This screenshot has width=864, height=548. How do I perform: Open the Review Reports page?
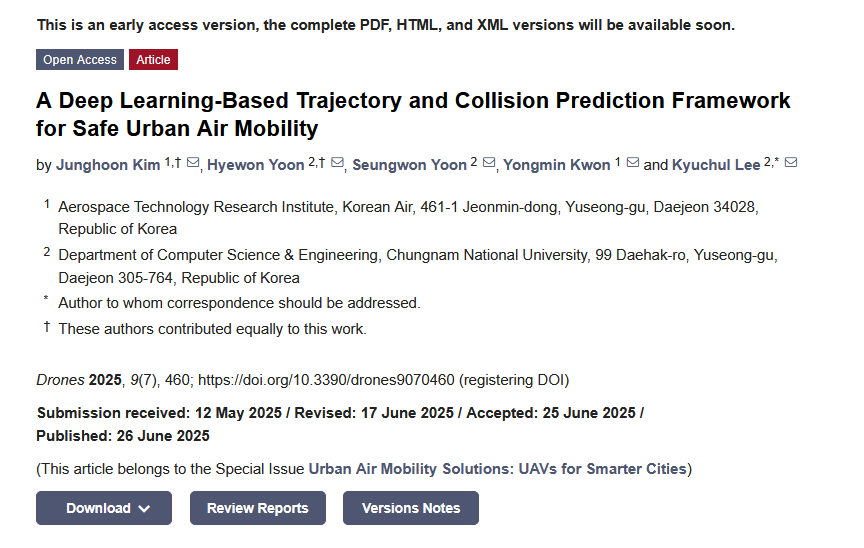point(257,508)
